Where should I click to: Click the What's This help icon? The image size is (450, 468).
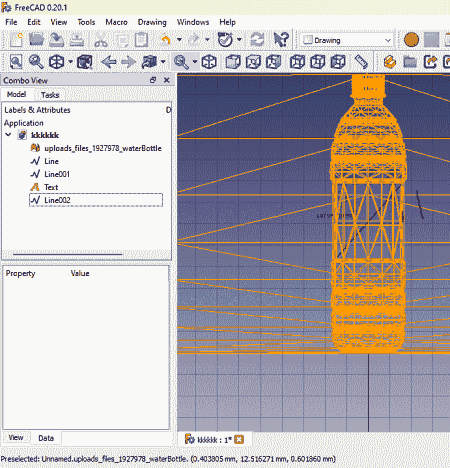(x=280, y=40)
